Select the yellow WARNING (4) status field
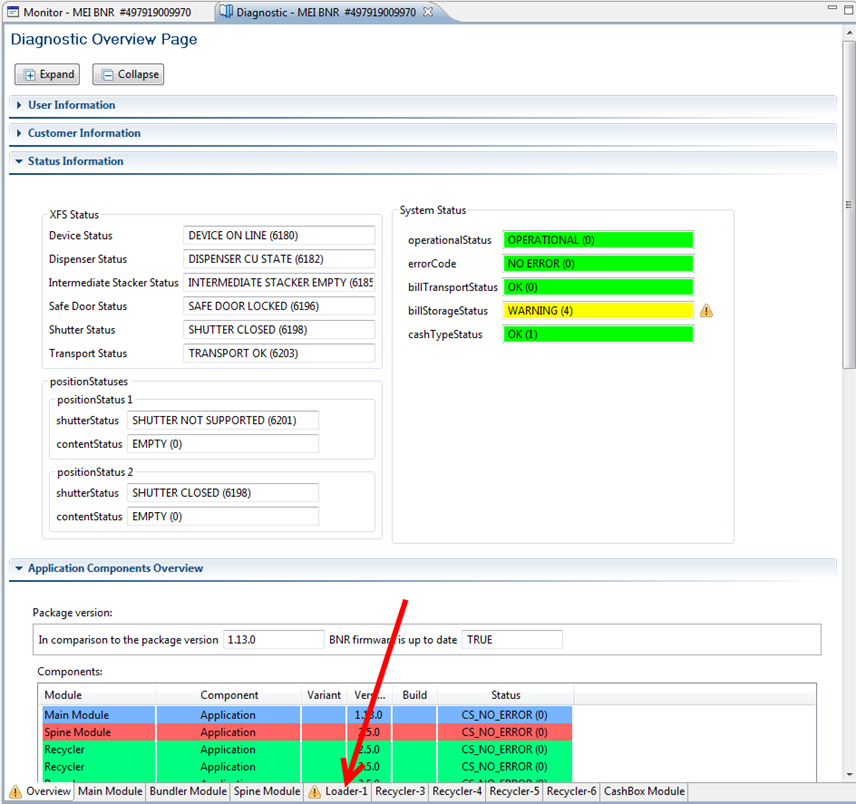Image resolution: width=856 pixels, height=804 pixels. coord(597,311)
